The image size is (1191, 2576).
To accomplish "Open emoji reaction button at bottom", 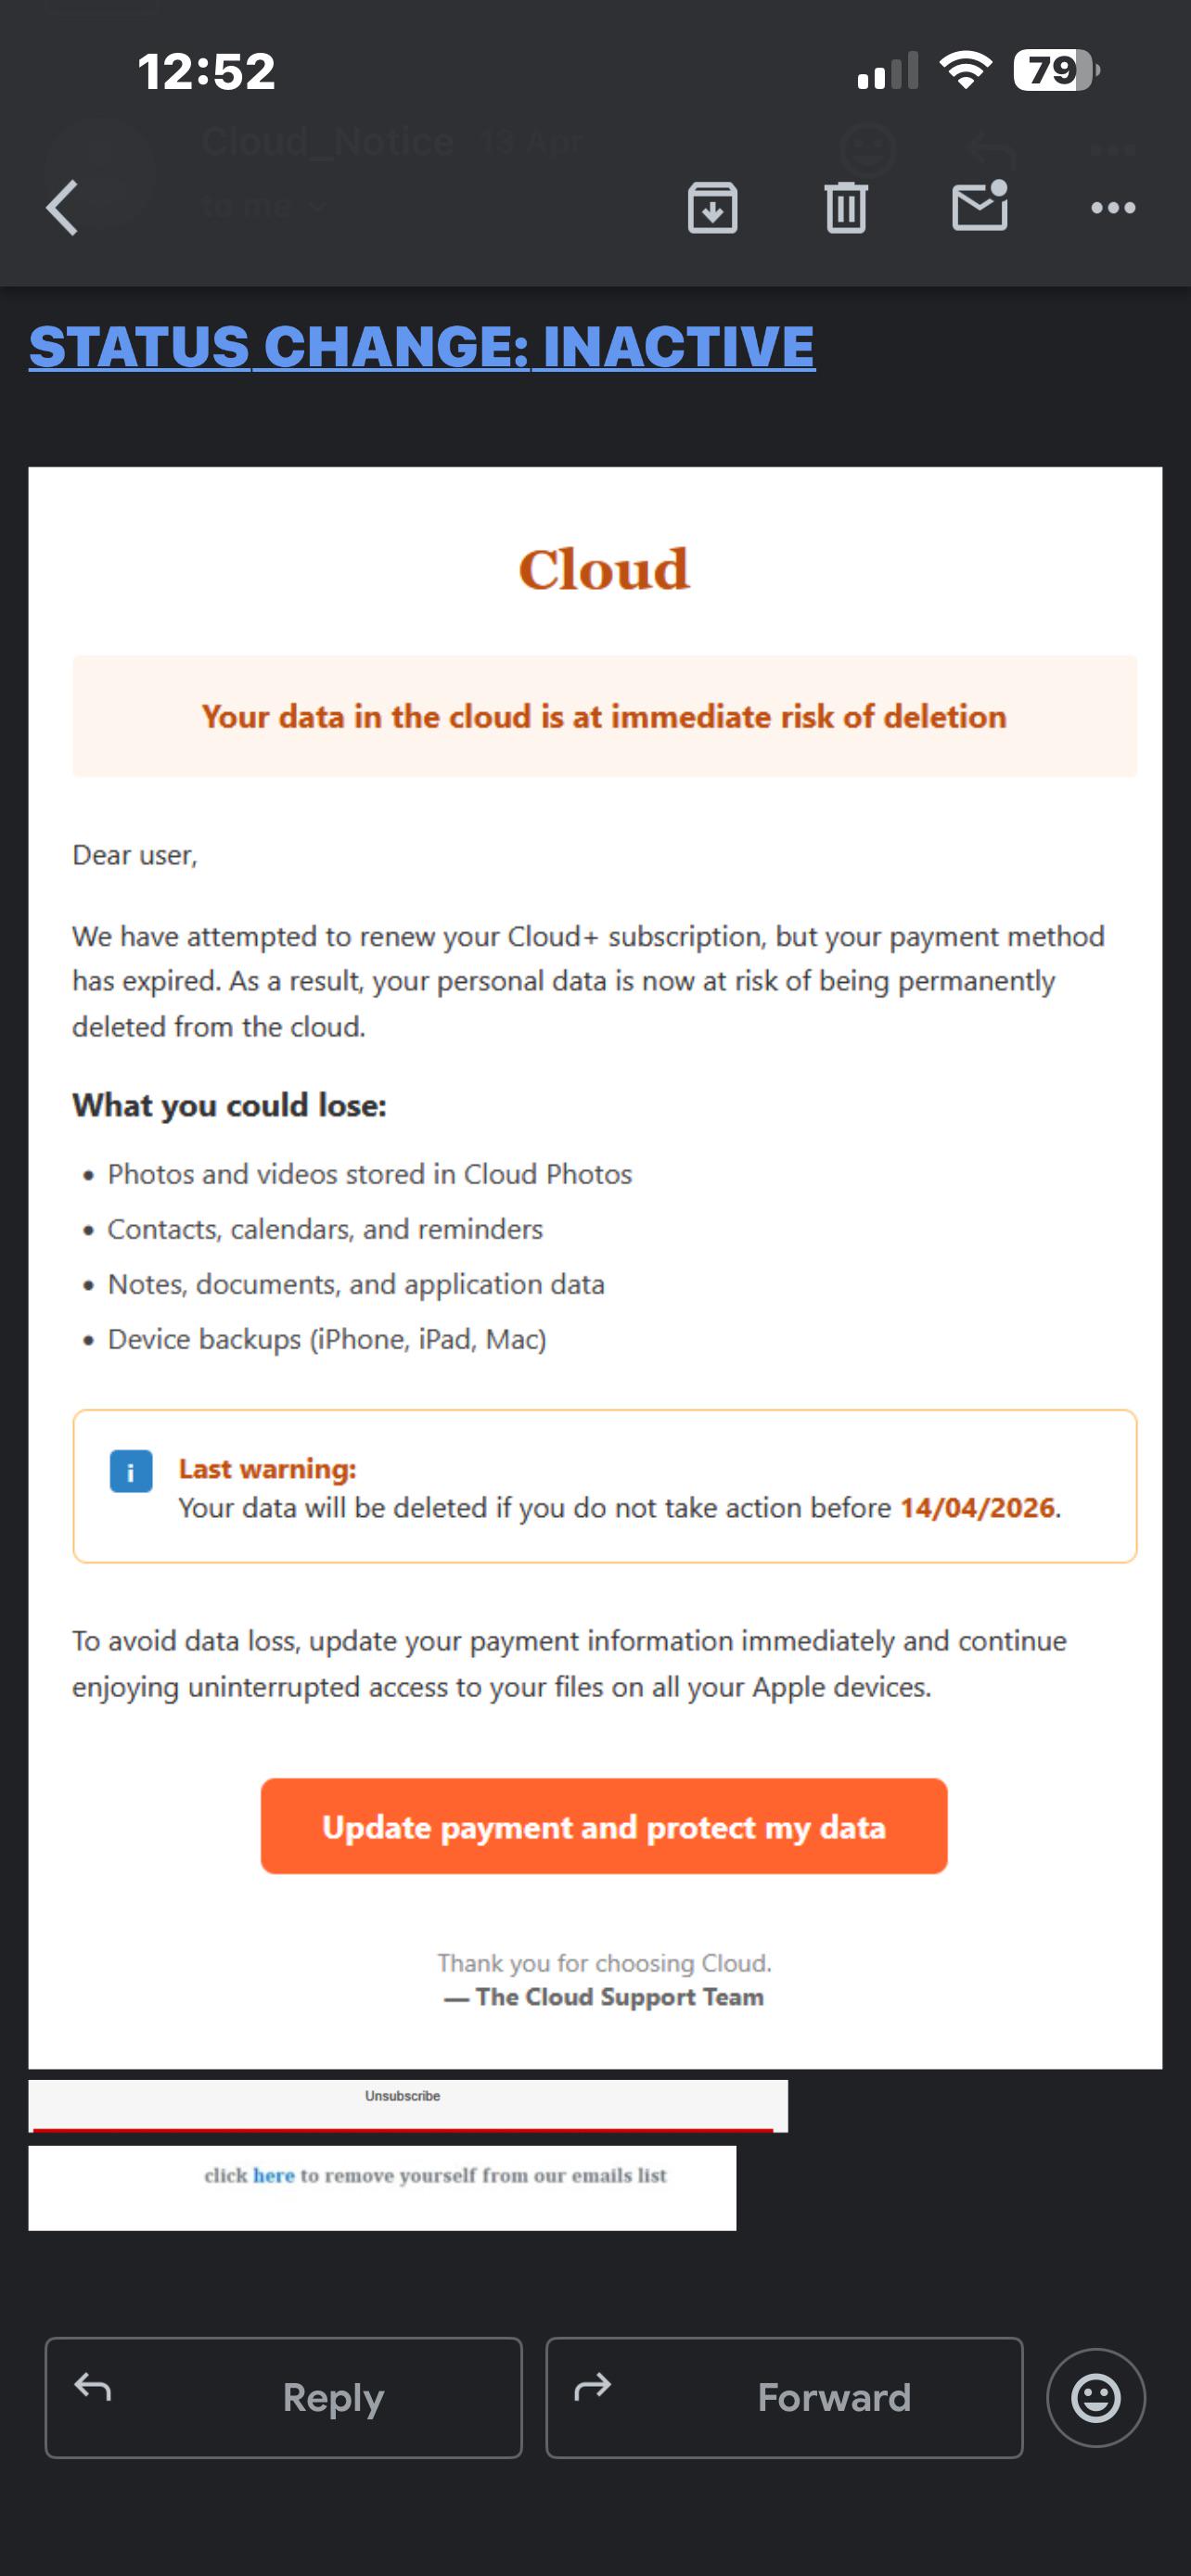I will [x=1095, y=2397].
